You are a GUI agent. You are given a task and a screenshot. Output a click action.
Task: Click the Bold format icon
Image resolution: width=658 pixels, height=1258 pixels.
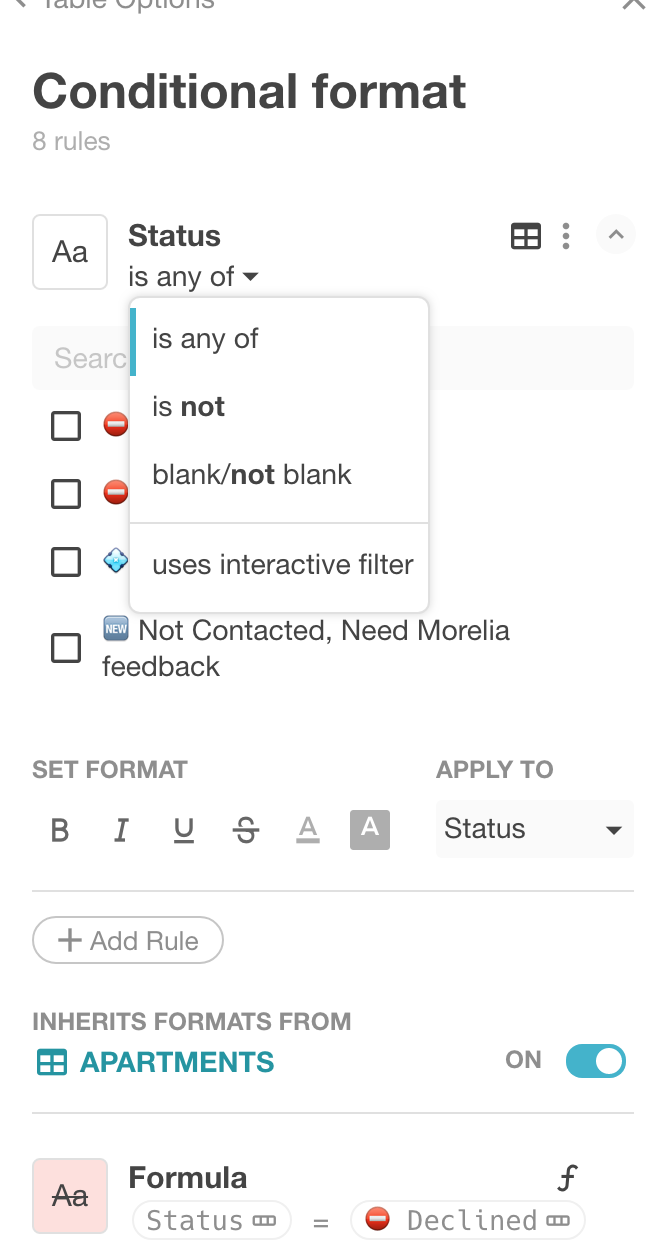pos(60,830)
